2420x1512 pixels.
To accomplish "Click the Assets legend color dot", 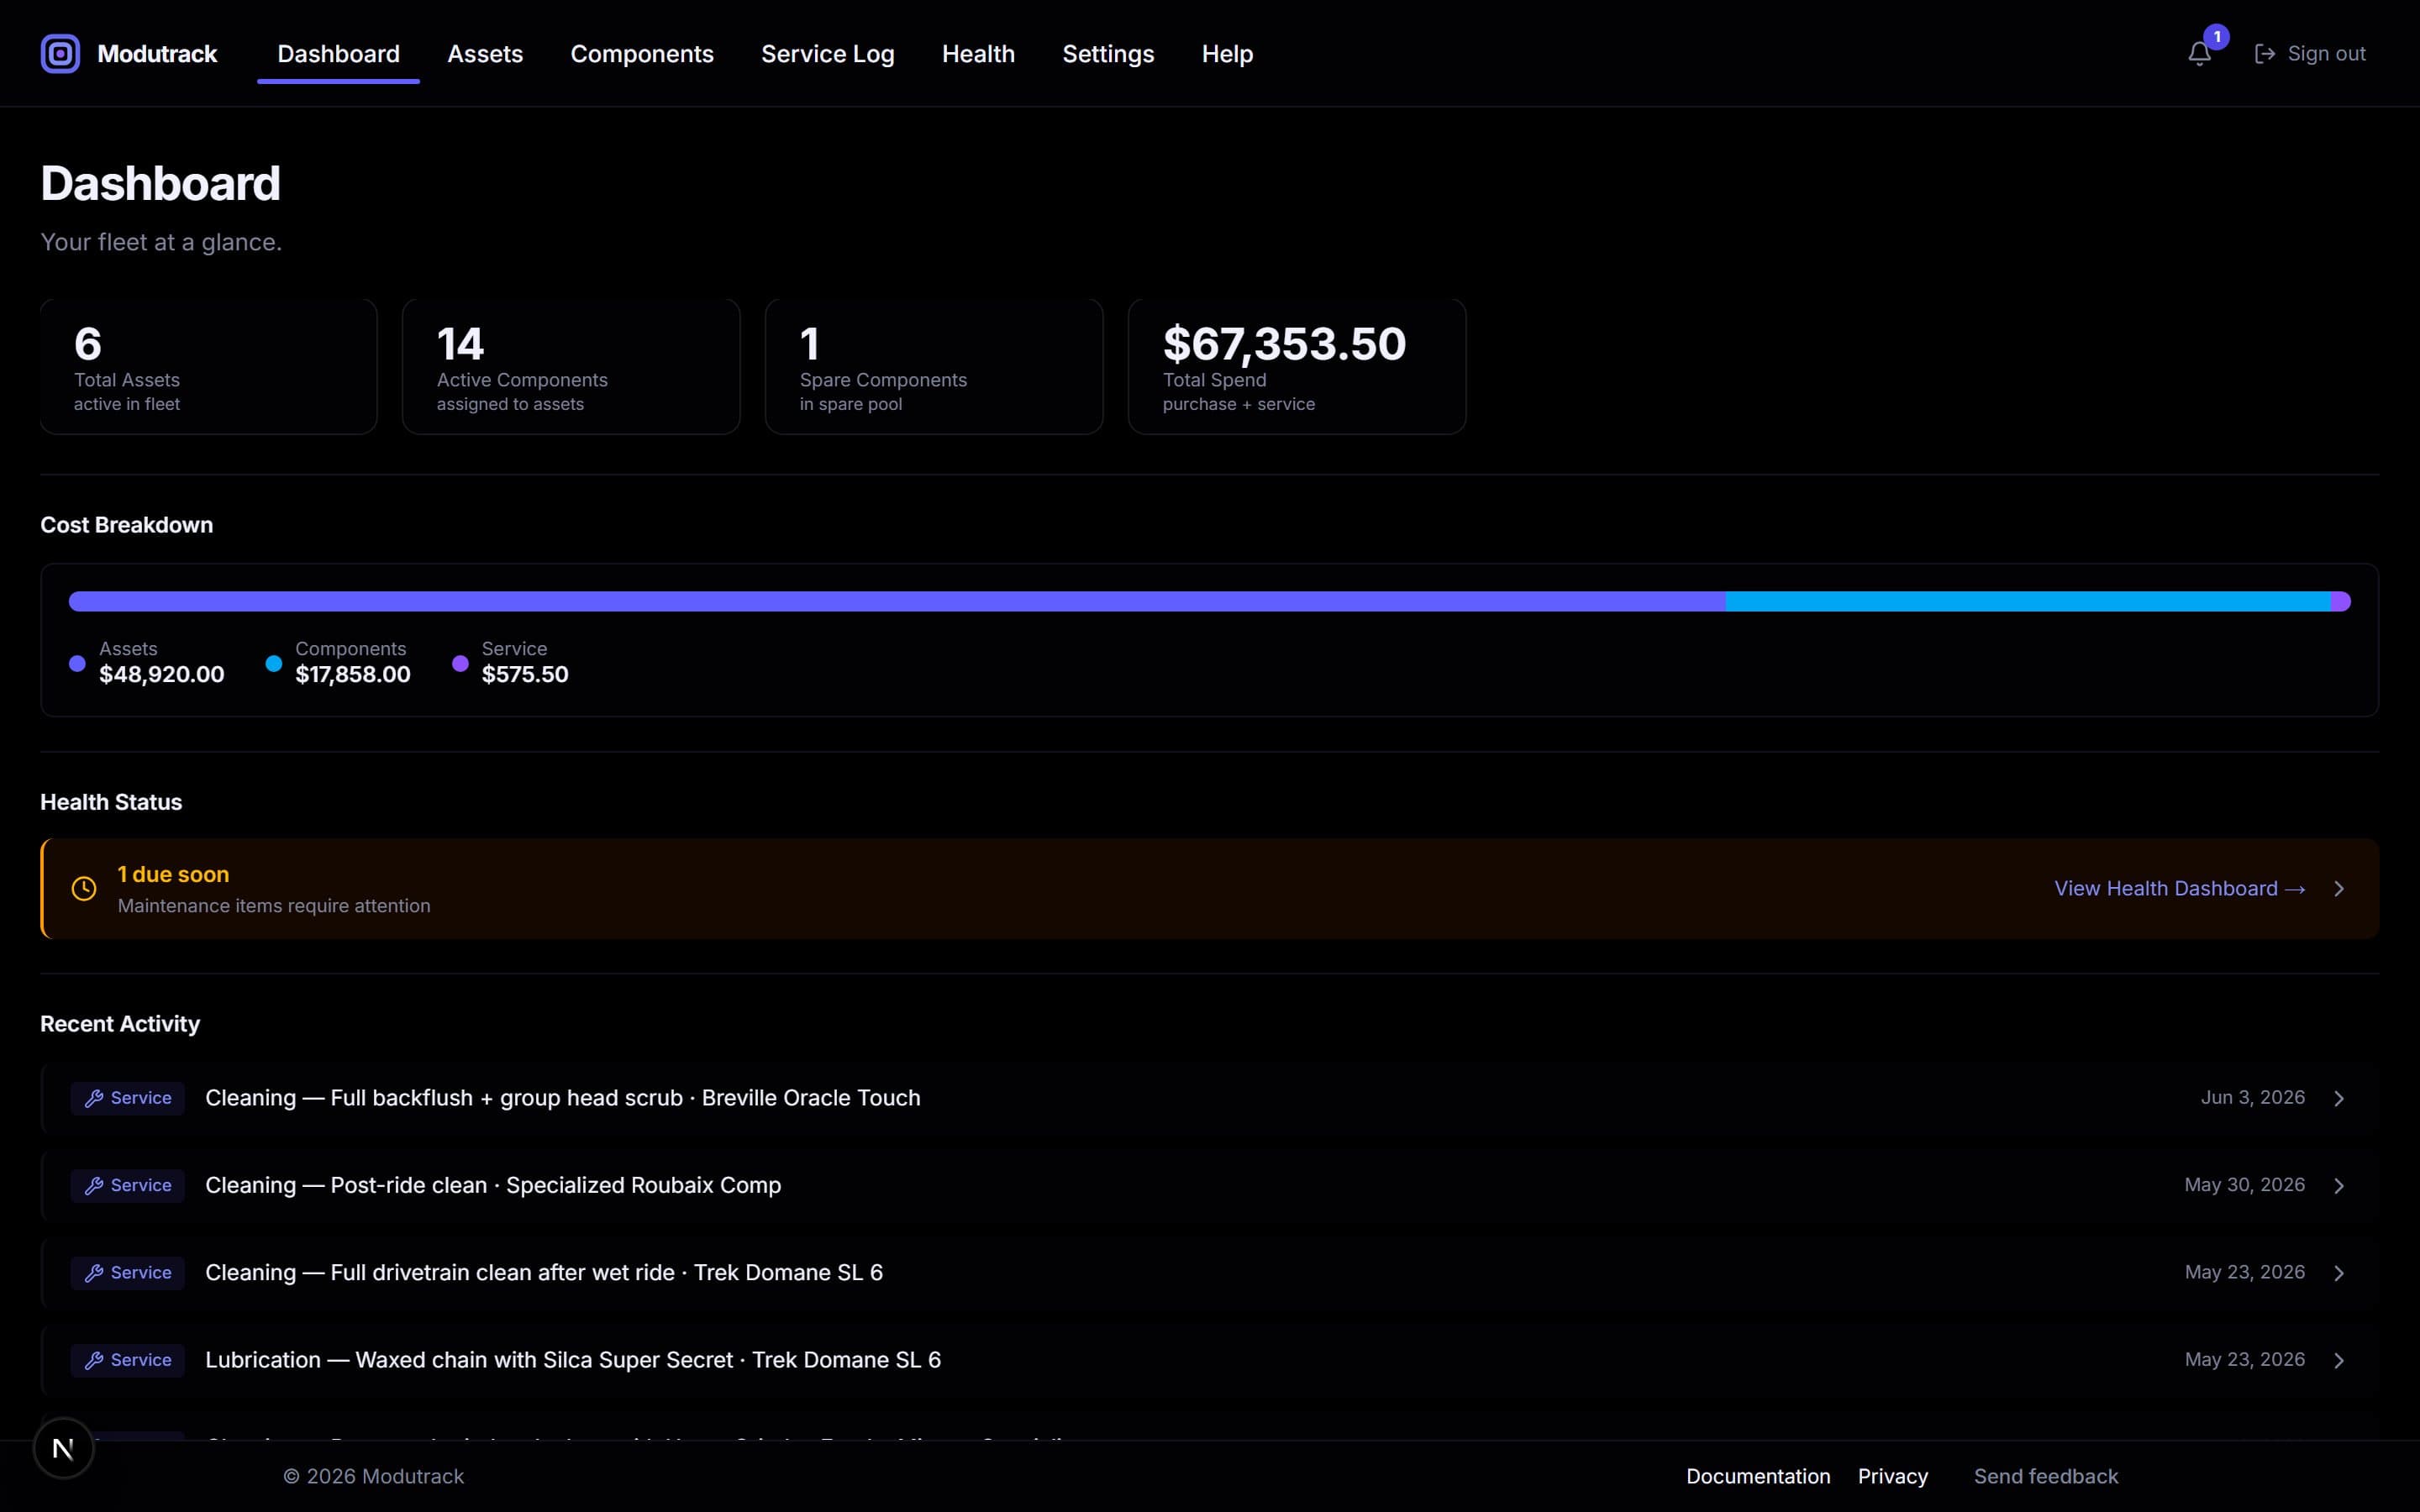I will coord(77,663).
